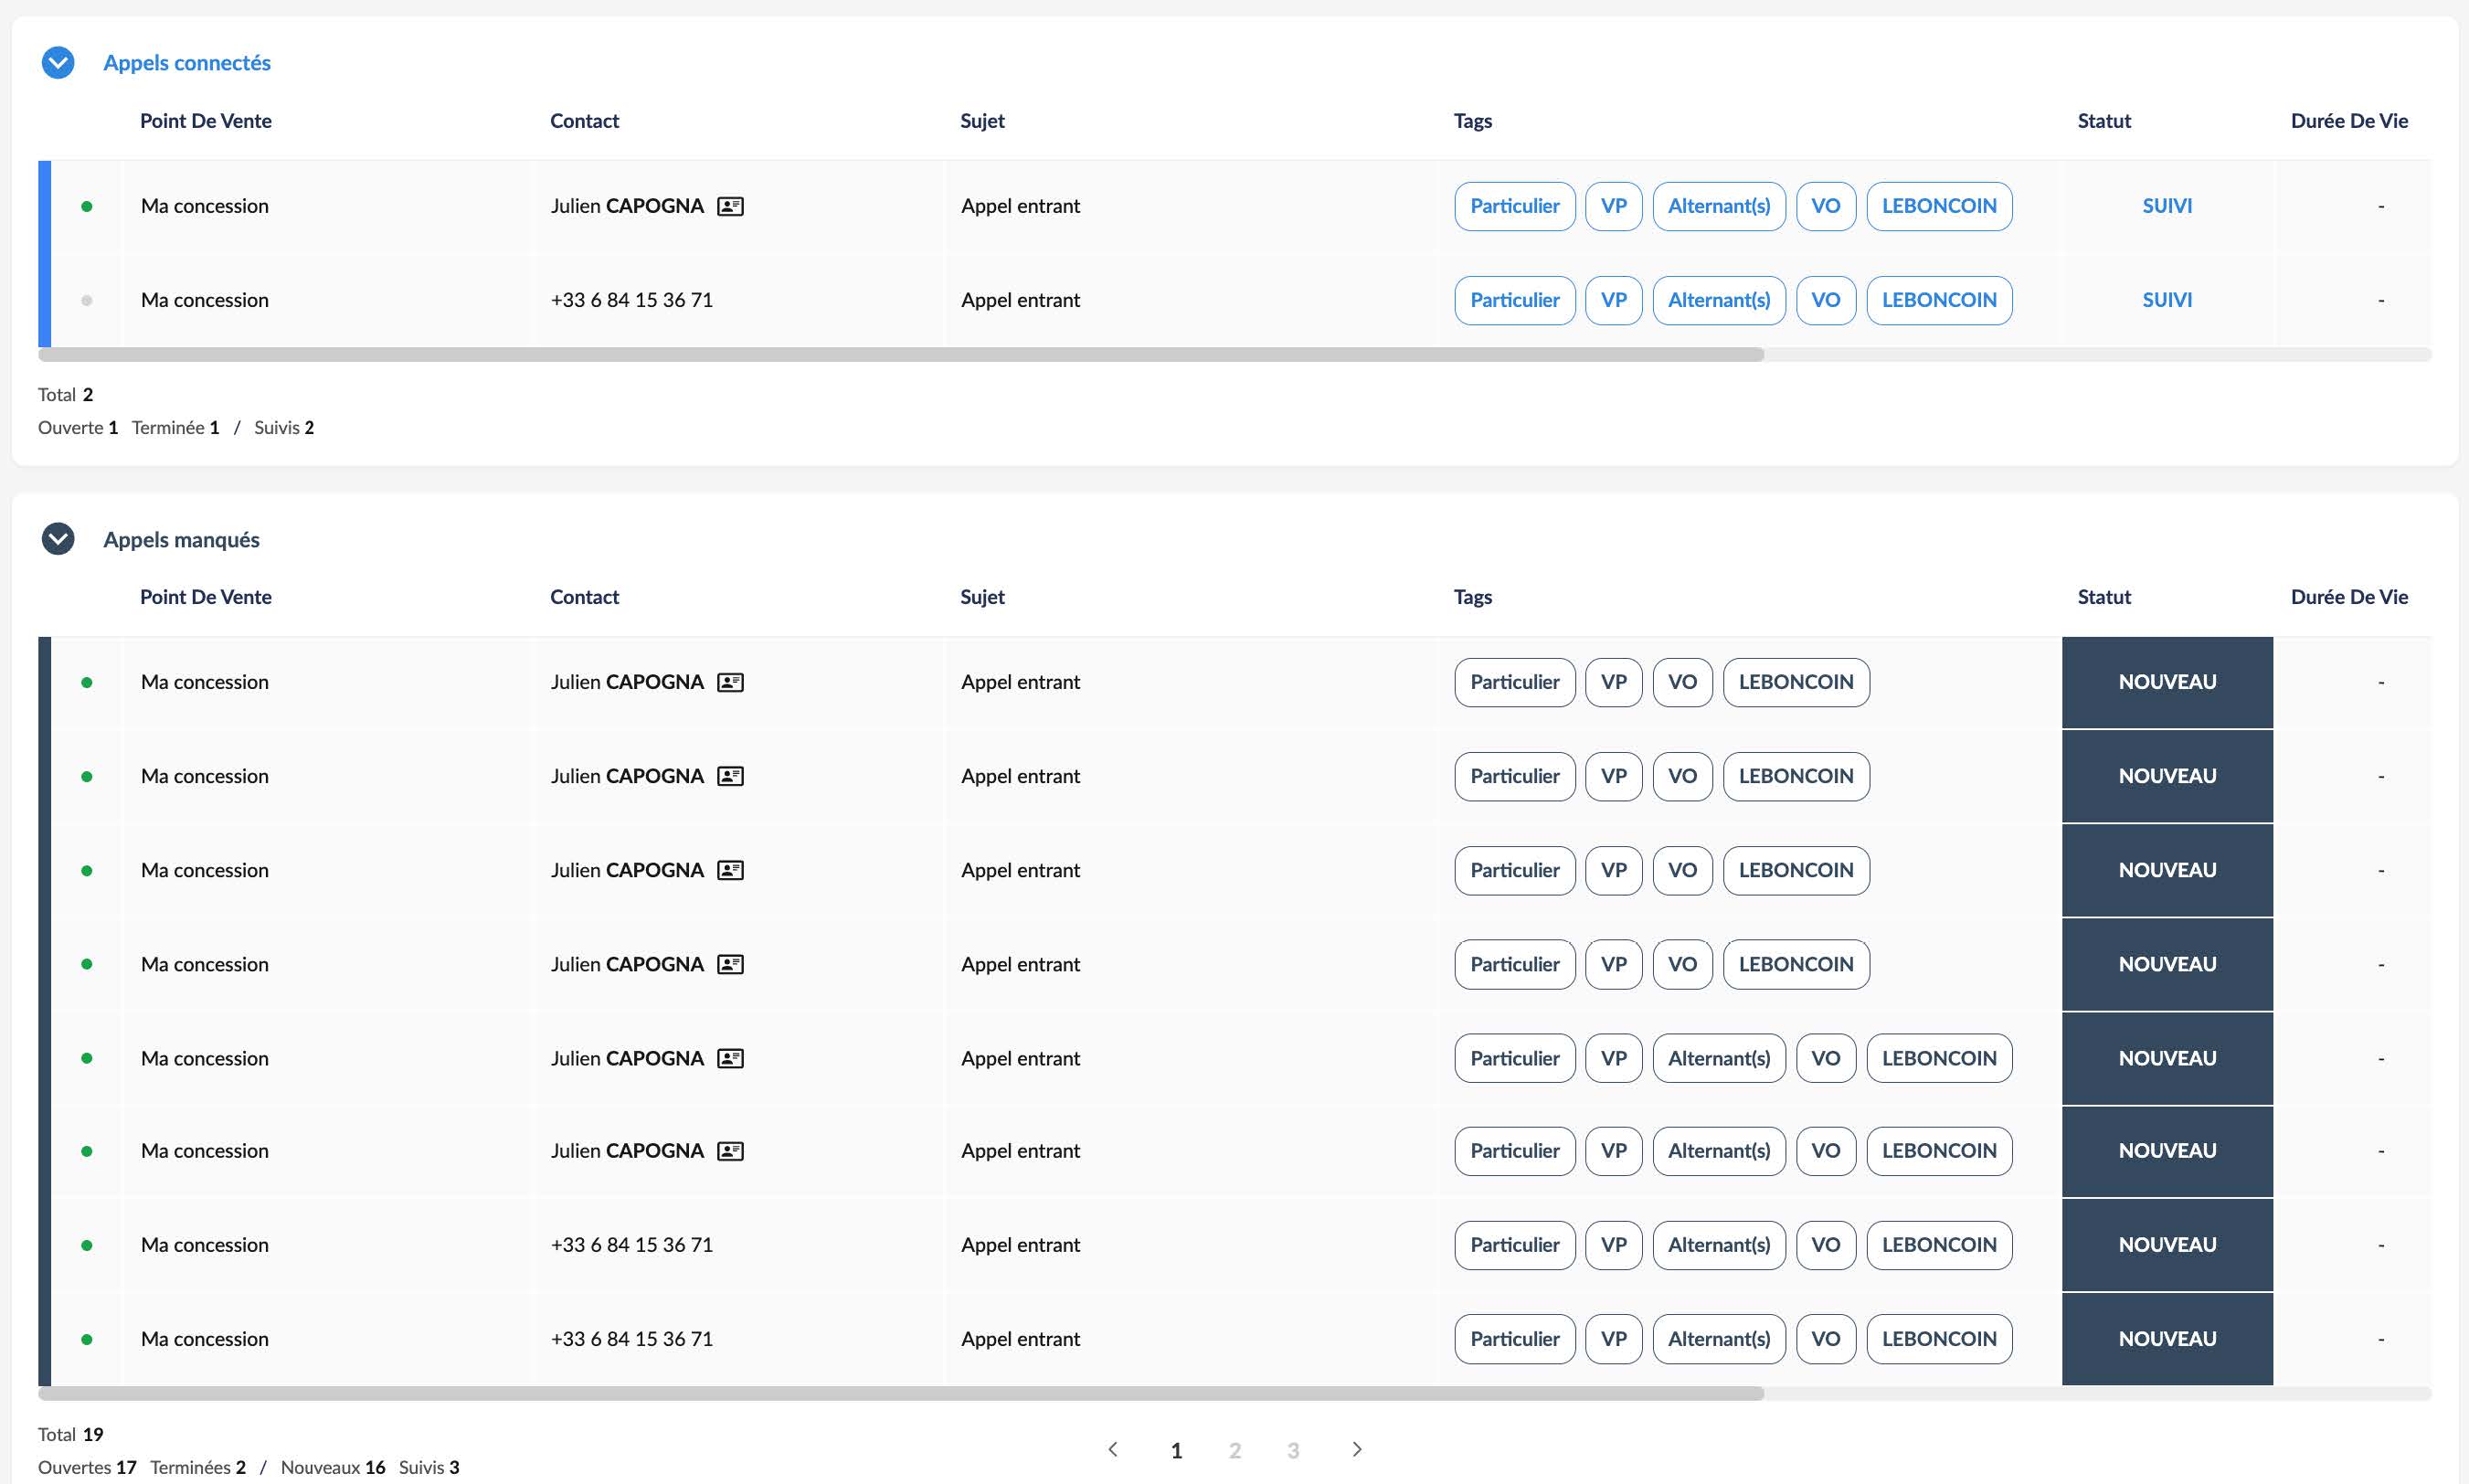Open contact card icon in first Appels manqués row

730,682
